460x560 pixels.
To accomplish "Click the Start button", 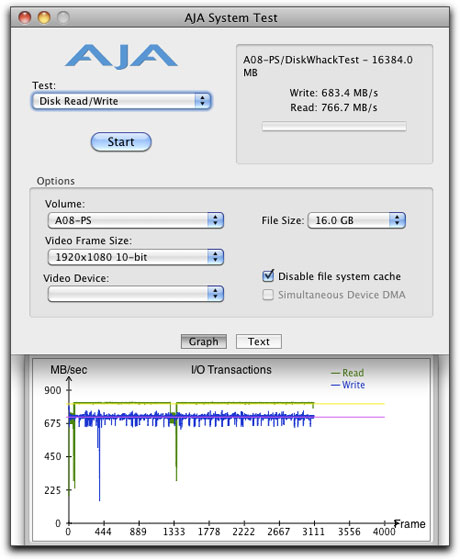I will point(121,142).
